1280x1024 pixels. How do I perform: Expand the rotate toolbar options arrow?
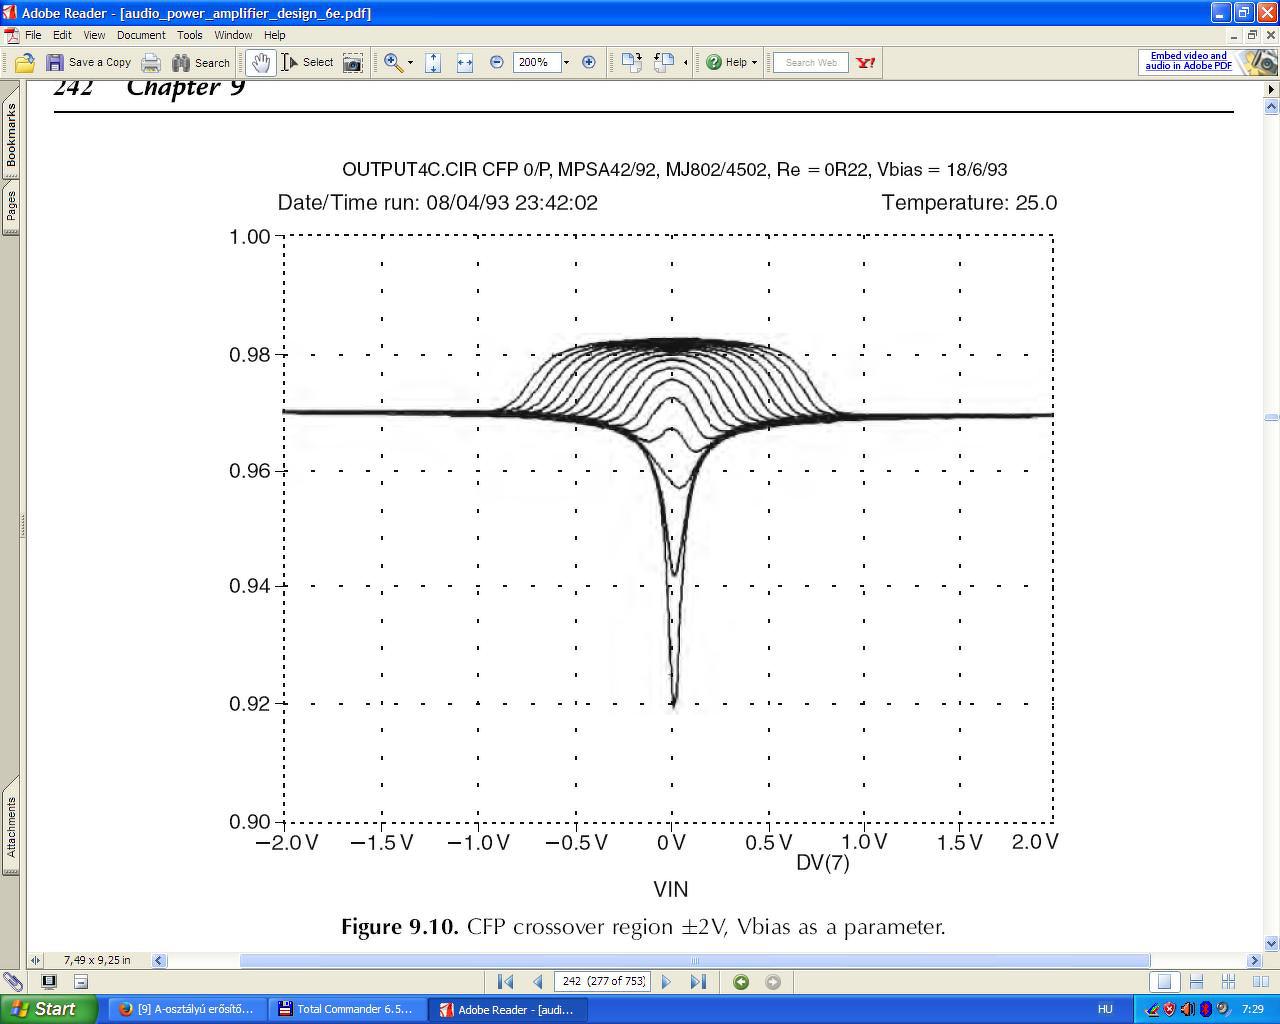tap(685, 62)
